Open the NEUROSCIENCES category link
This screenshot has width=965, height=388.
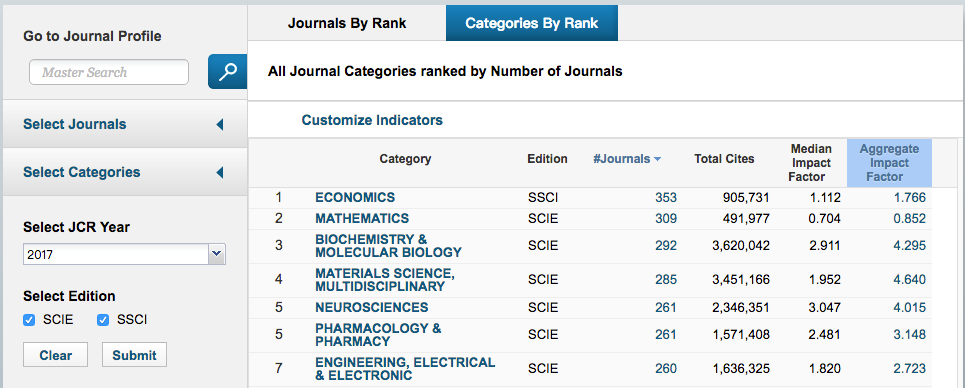tap(372, 307)
